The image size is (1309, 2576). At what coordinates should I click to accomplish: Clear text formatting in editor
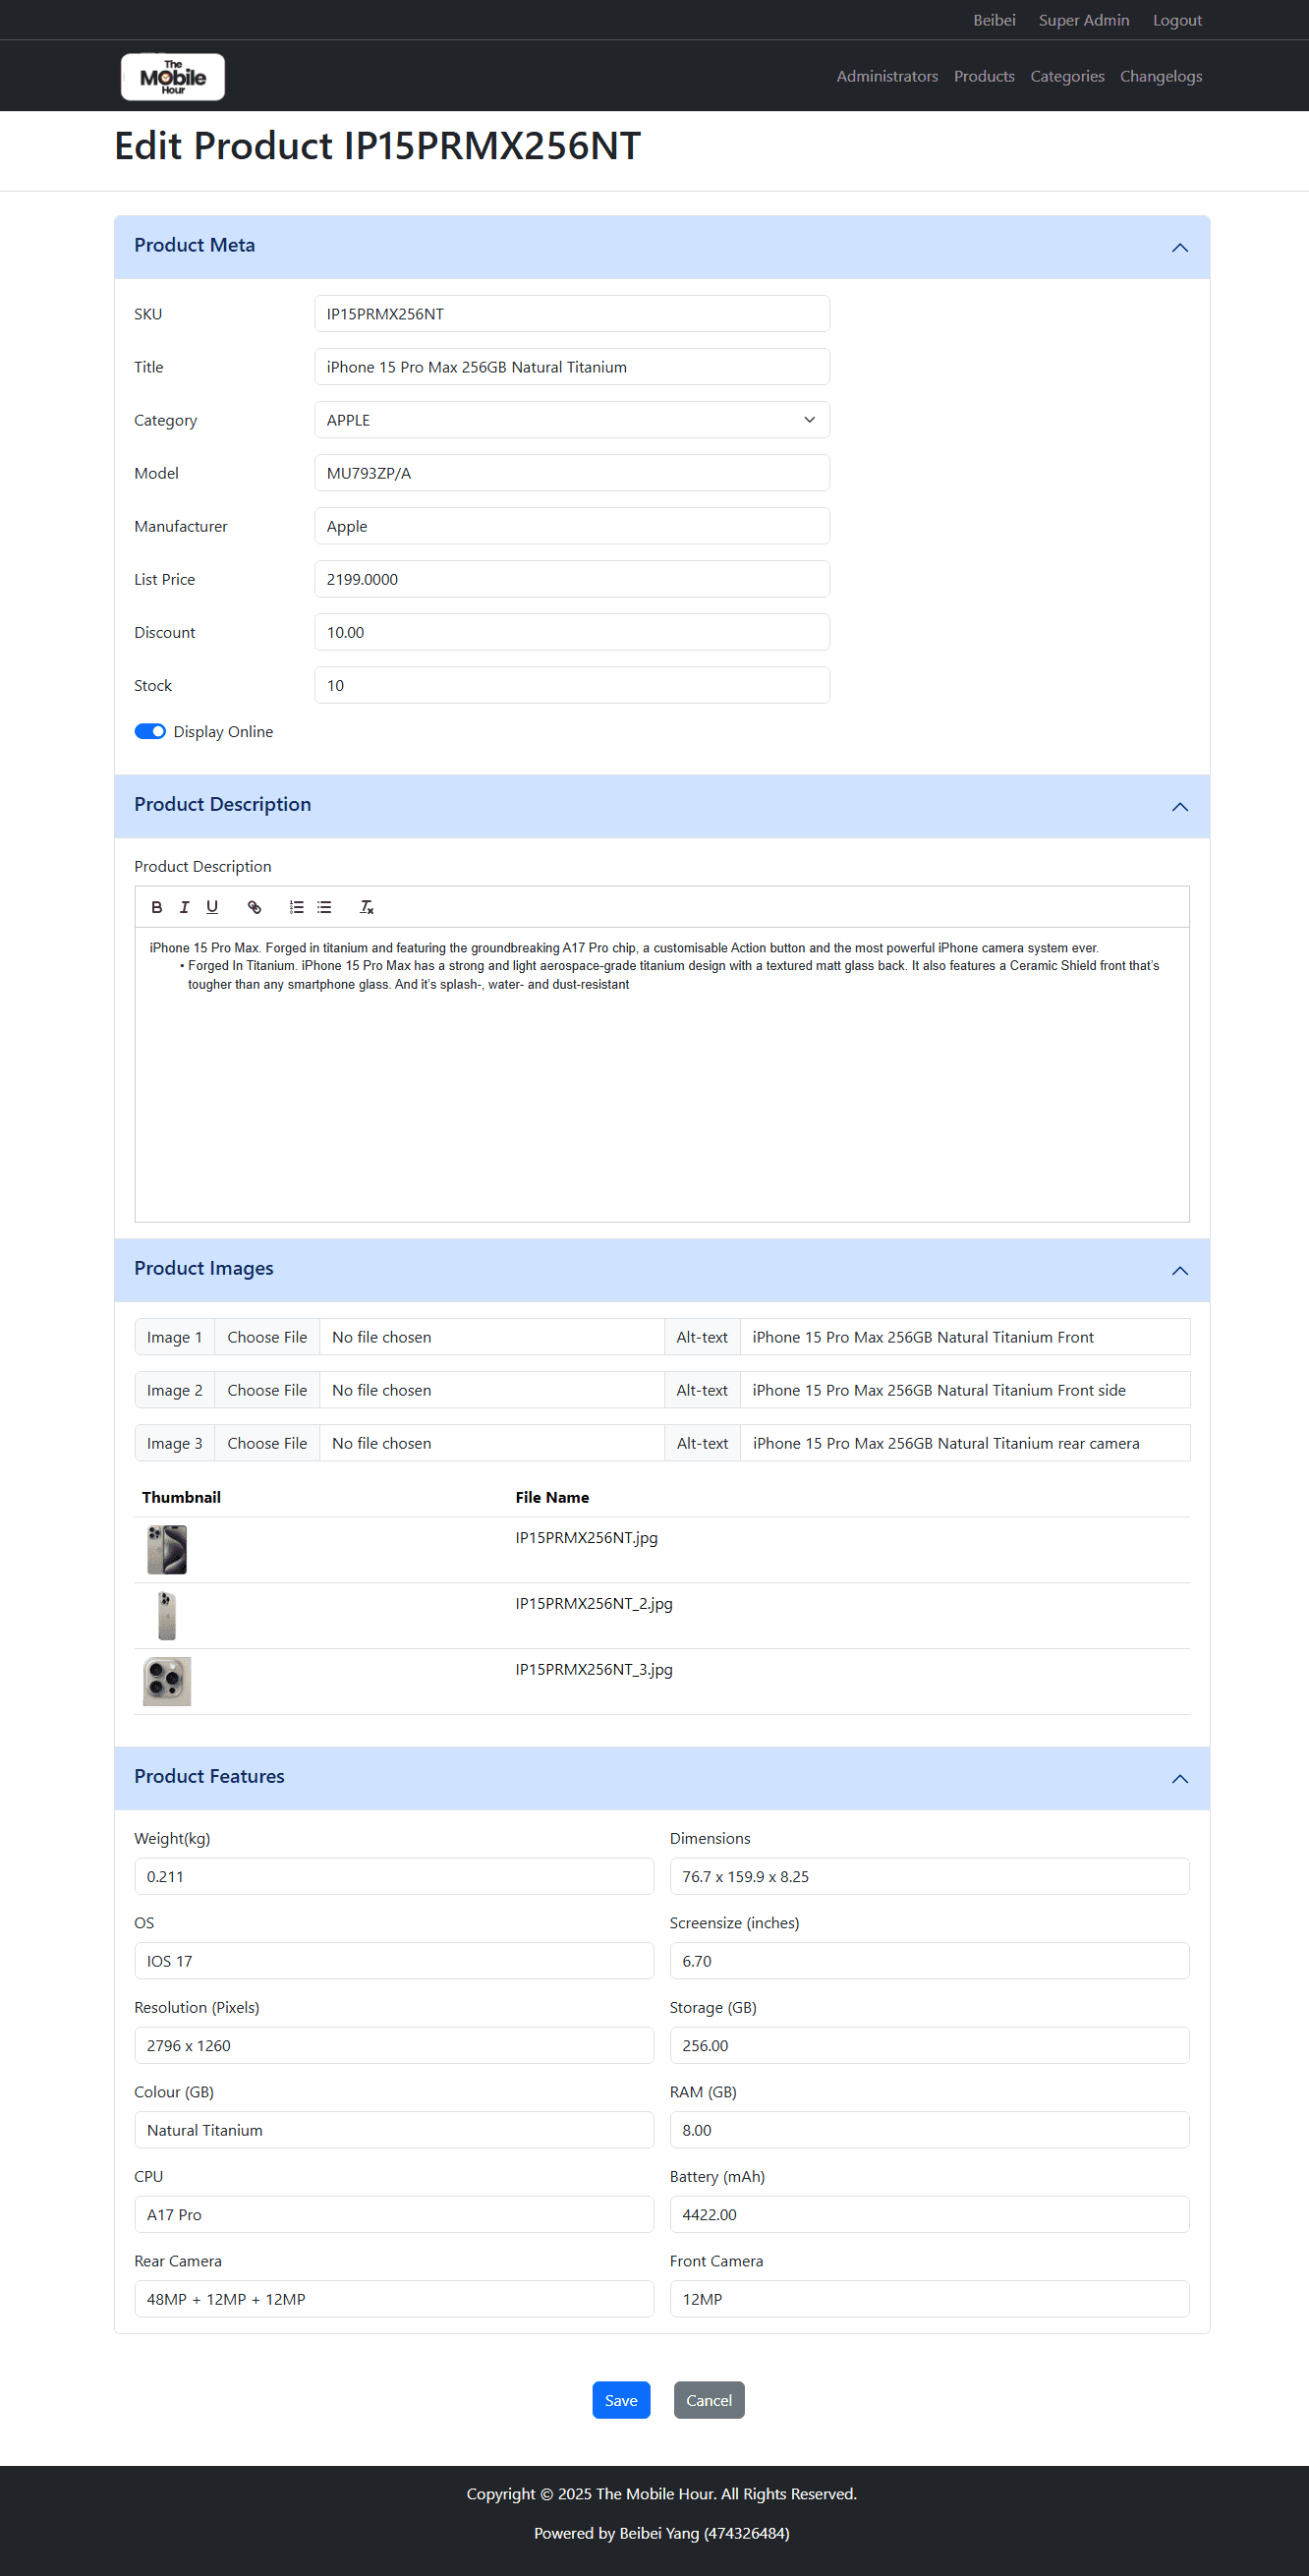click(366, 907)
